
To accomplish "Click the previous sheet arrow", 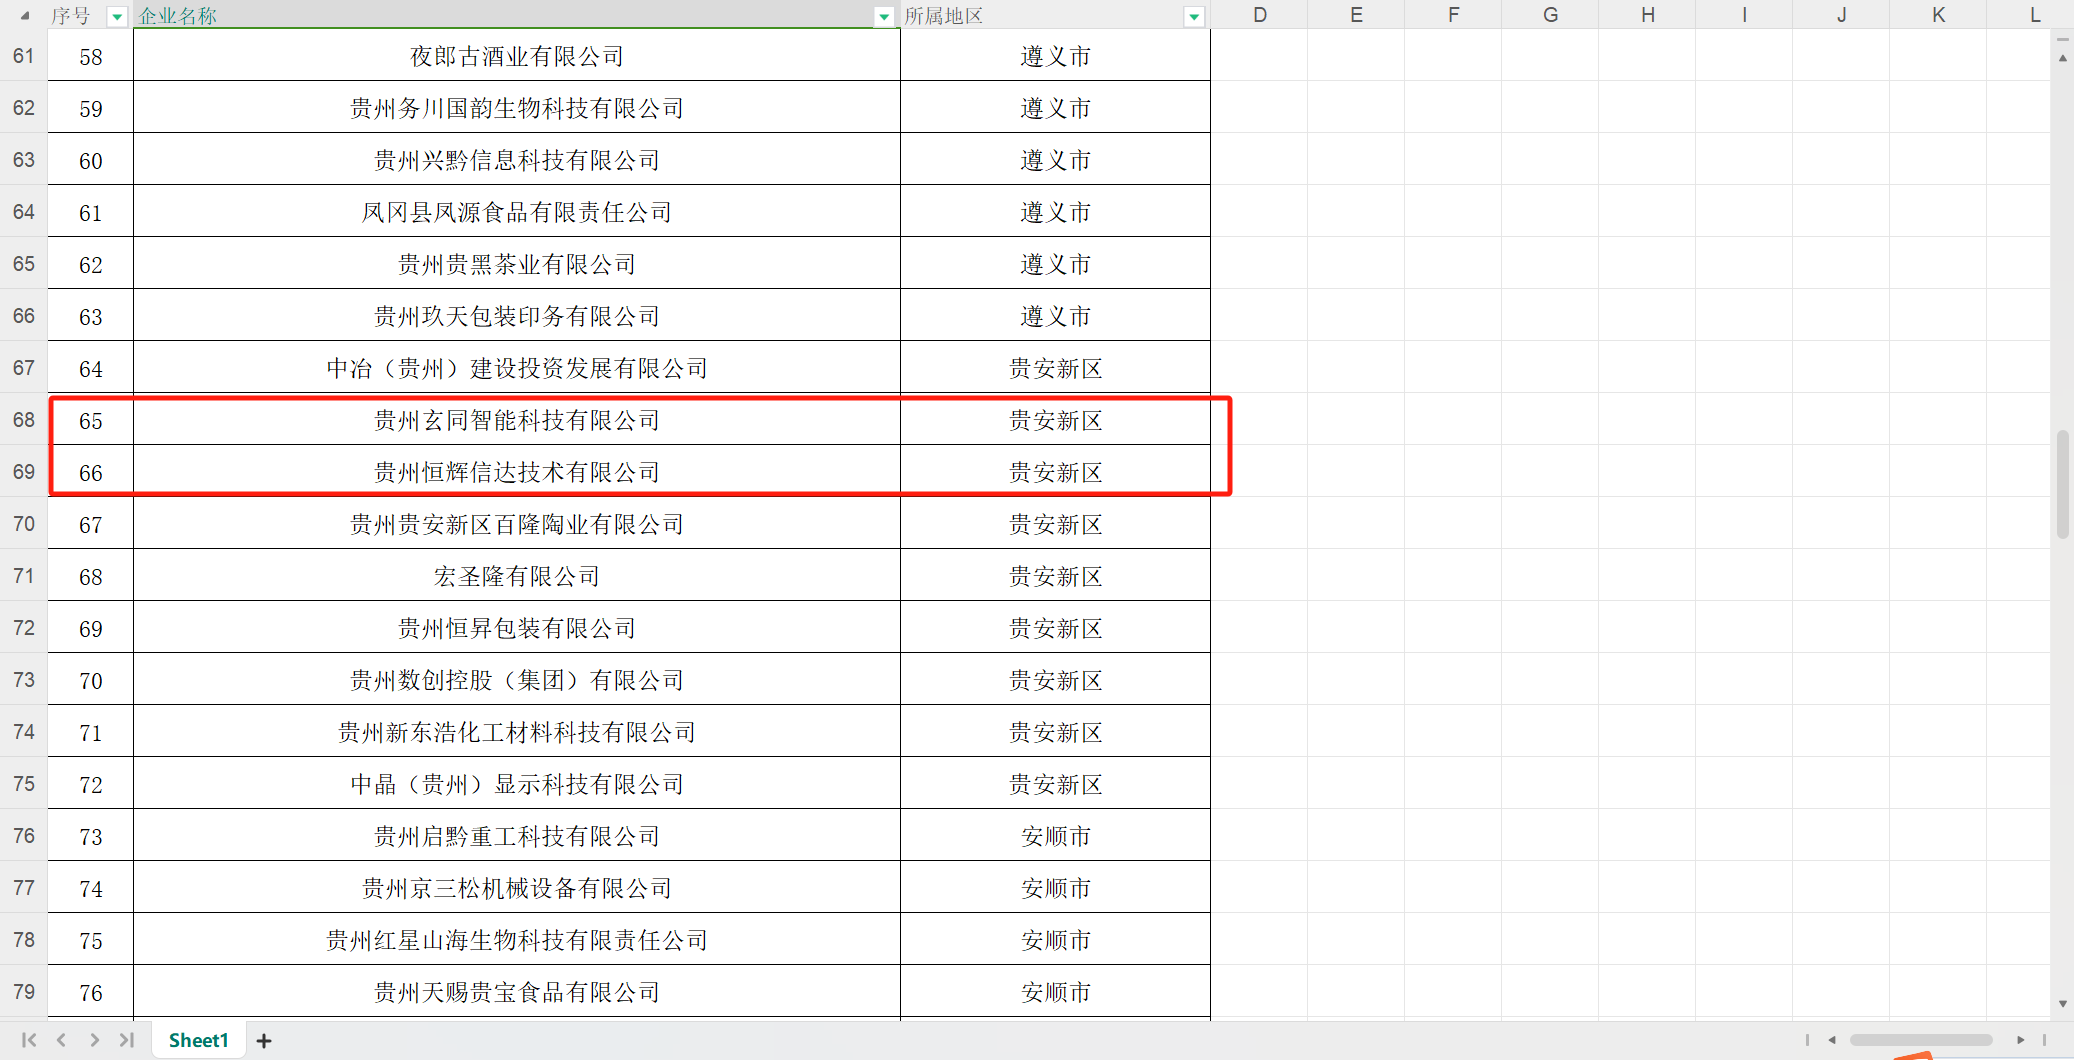I will (62, 1040).
